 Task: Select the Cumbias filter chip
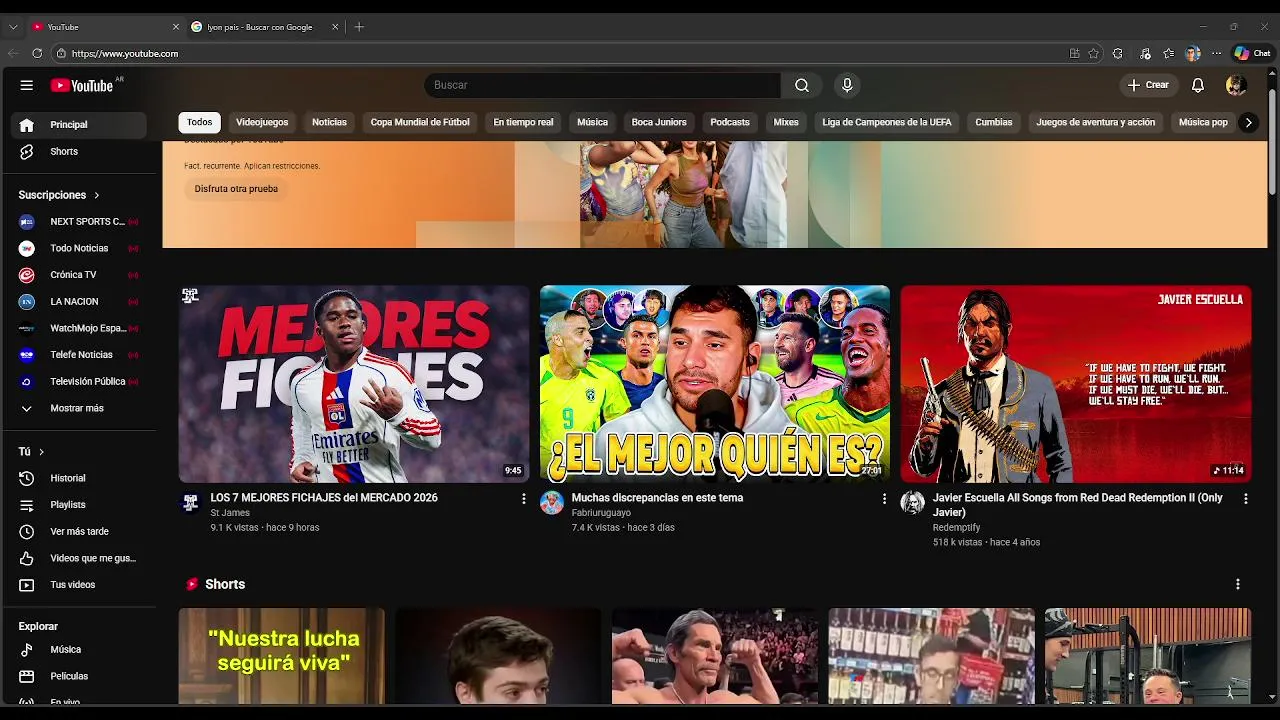[994, 122]
